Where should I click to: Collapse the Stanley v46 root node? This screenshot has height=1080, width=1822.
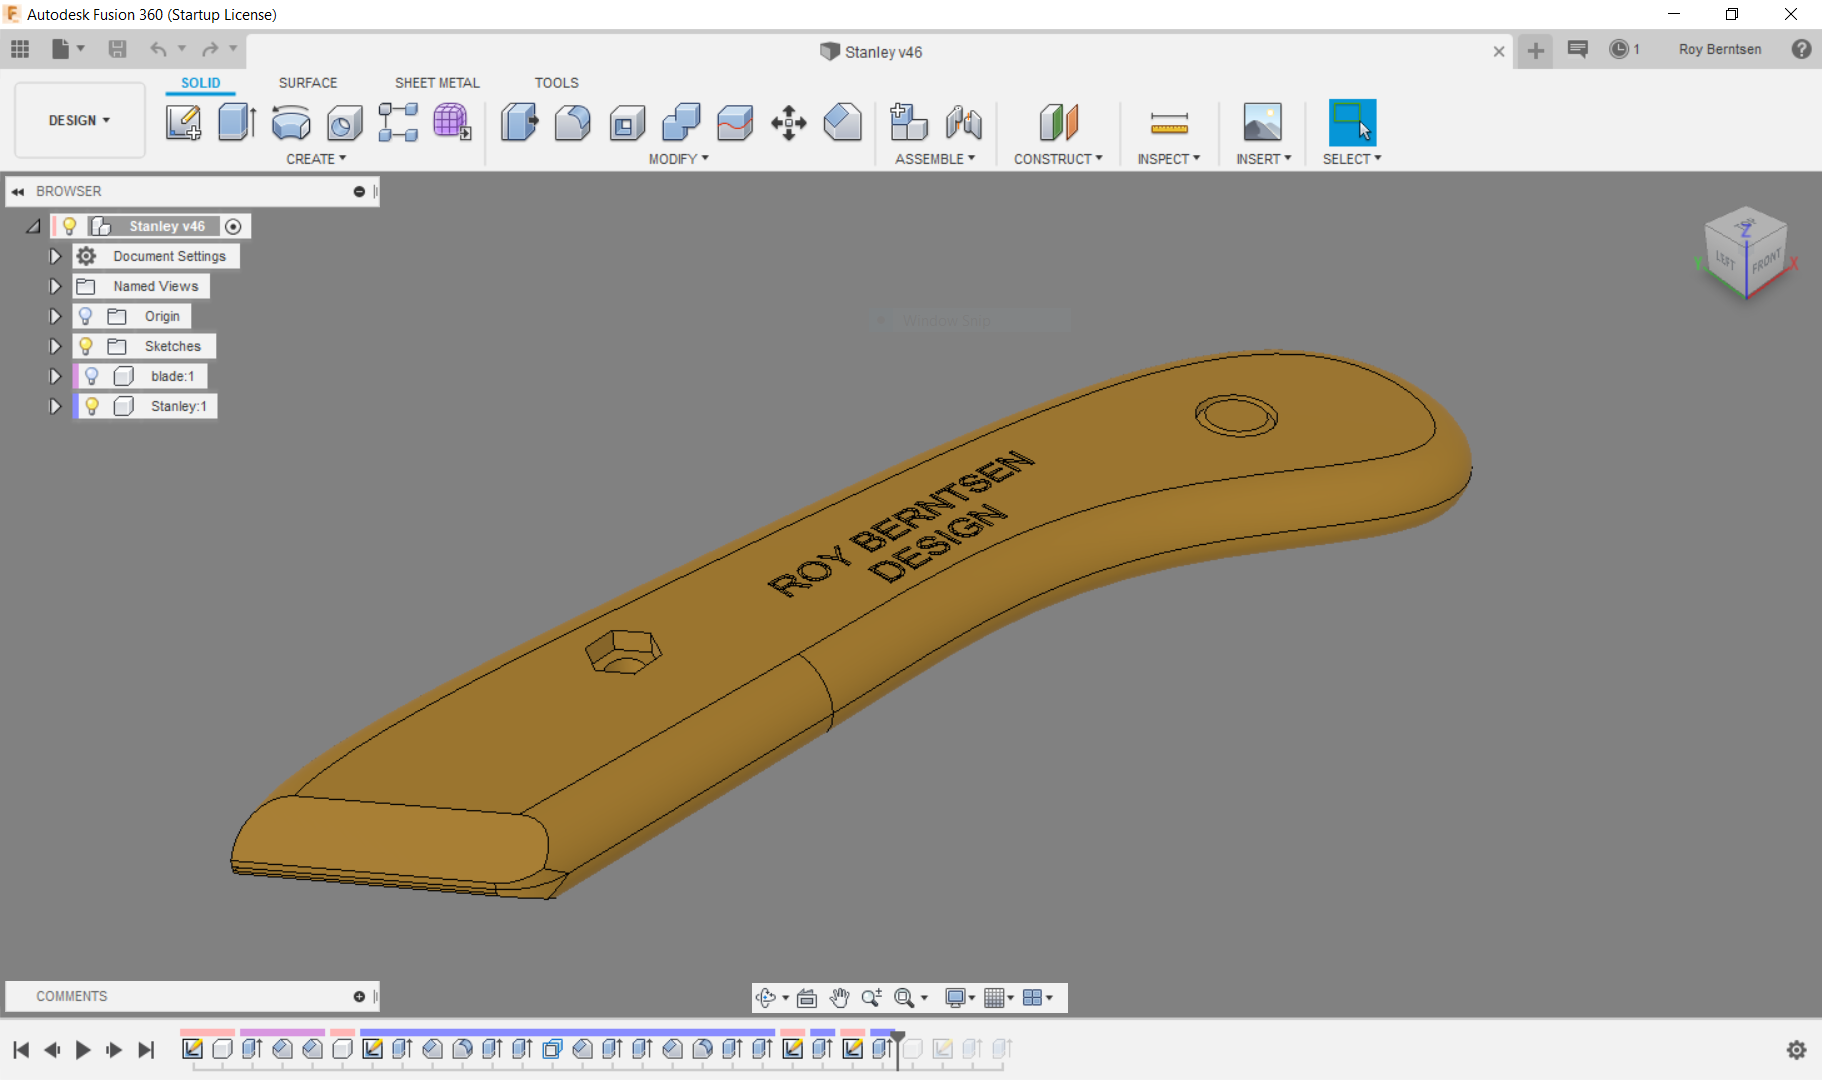[33, 226]
